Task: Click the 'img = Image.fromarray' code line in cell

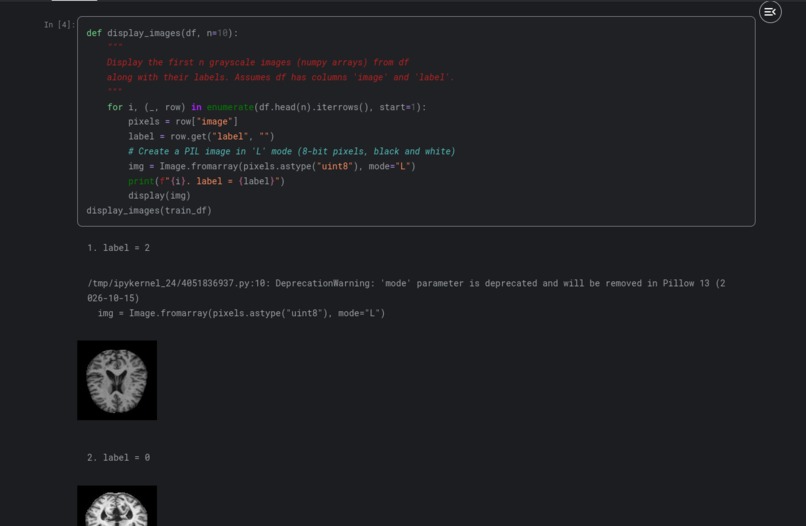Action: point(271,166)
